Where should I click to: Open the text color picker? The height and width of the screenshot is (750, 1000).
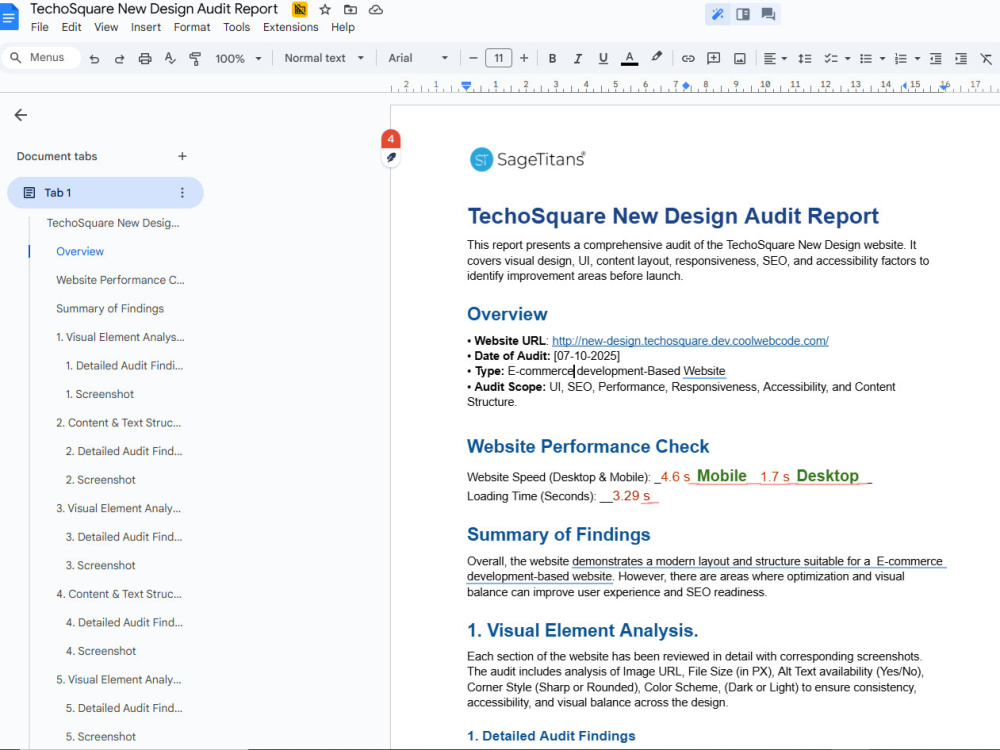[629, 59]
